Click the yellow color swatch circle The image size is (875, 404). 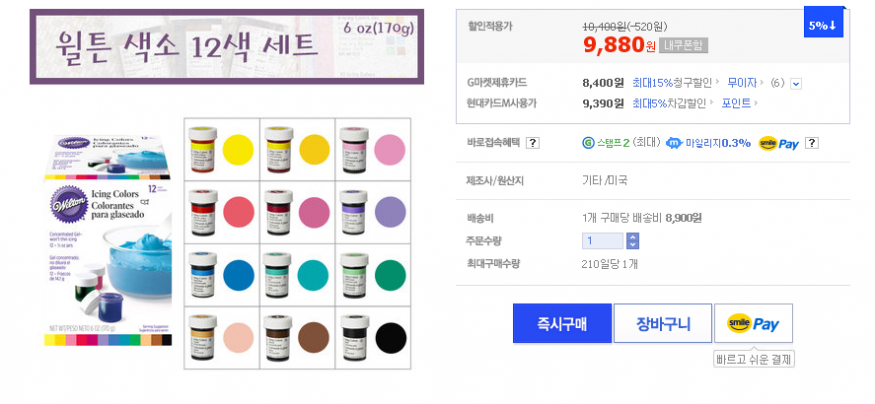point(238,149)
